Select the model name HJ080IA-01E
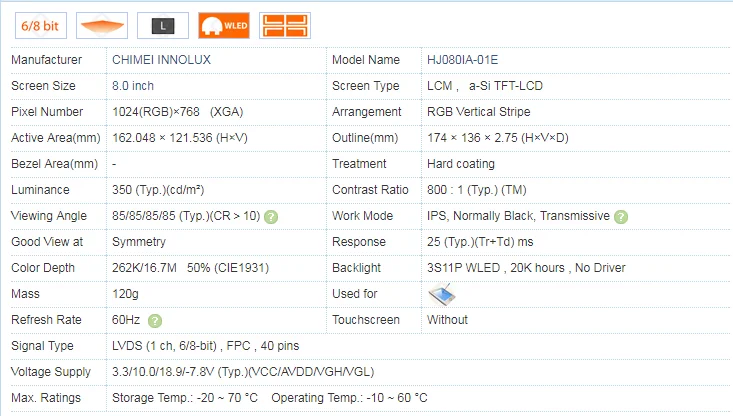 click(x=462, y=60)
